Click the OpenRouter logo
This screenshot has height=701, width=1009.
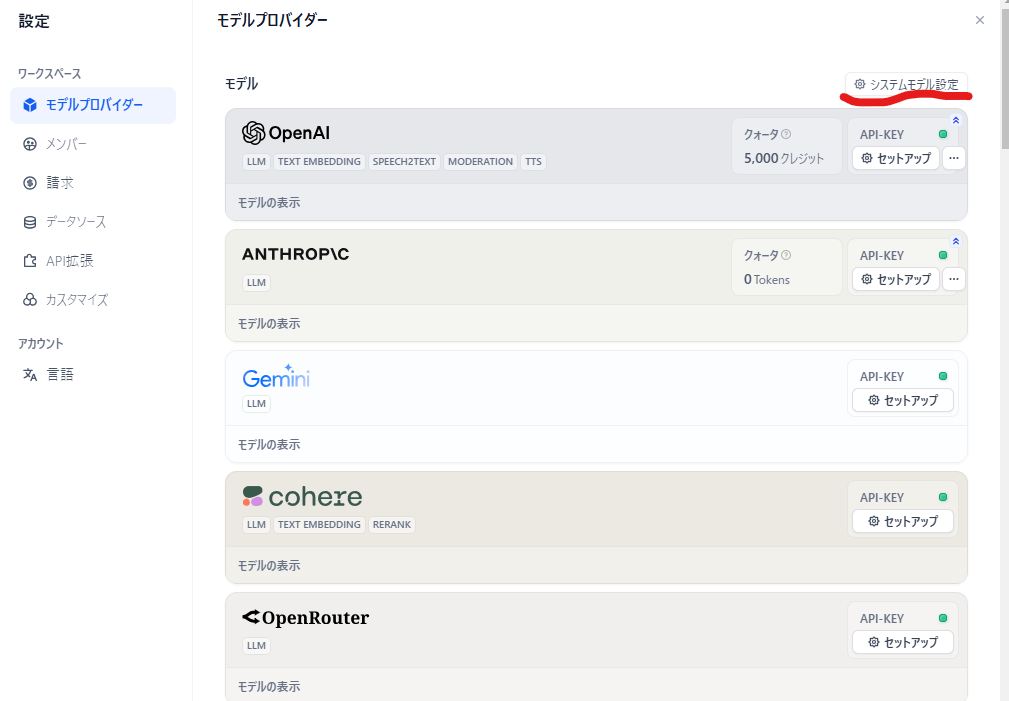point(306,618)
